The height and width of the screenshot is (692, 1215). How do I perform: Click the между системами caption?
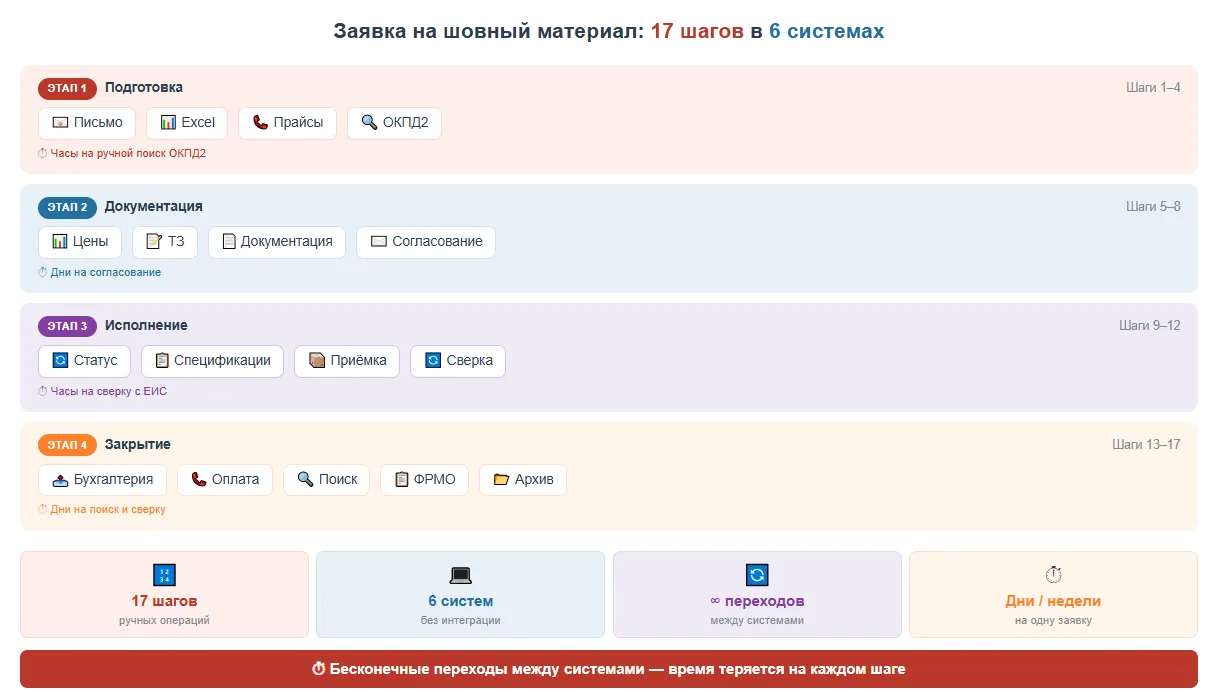[x=757, y=621]
